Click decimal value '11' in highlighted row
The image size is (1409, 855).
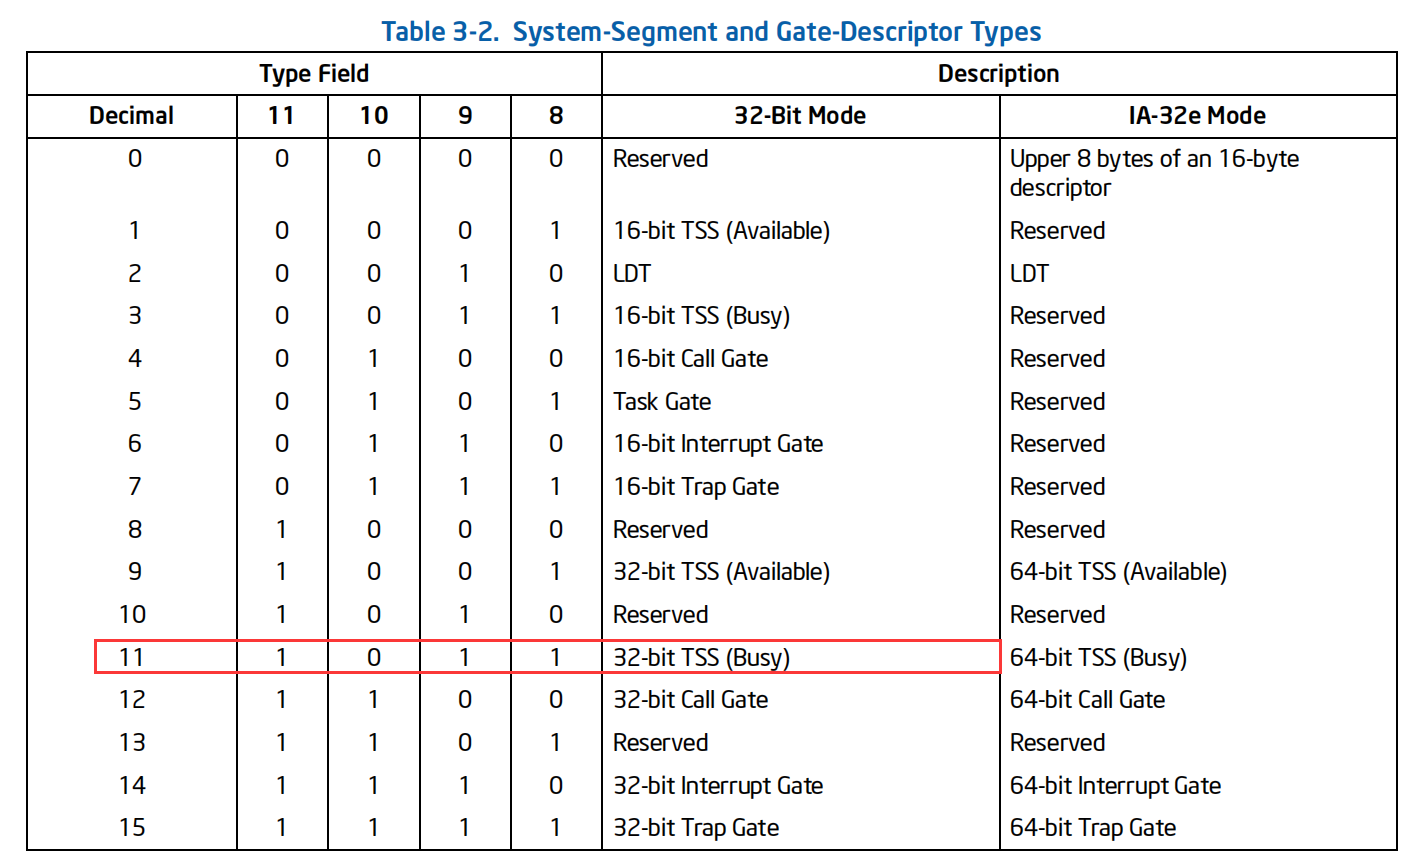click(x=132, y=658)
